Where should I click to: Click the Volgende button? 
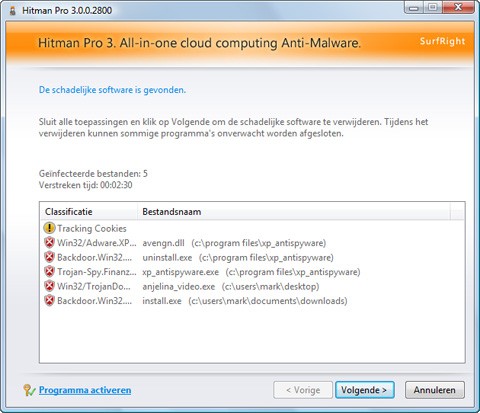(x=365, y=390)
